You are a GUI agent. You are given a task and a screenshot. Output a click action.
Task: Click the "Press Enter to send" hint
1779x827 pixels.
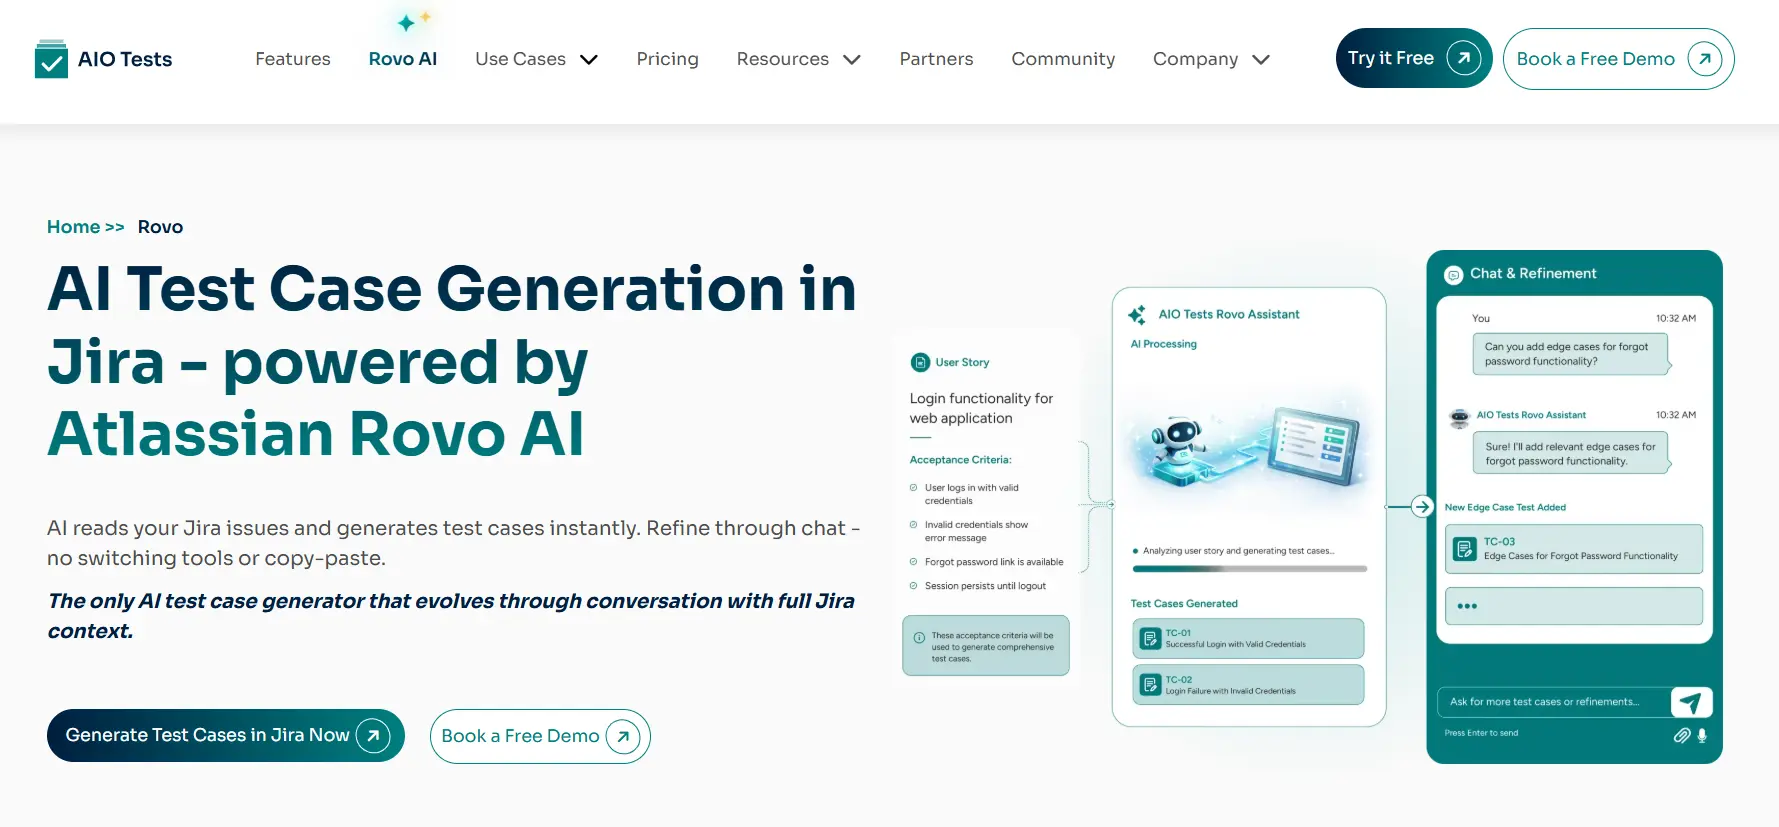(x=1481, y=733)
